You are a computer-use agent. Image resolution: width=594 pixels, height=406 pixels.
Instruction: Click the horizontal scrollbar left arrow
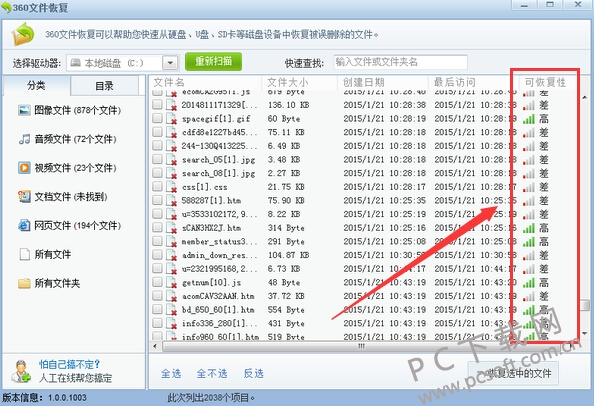click(x=155, y=346)
